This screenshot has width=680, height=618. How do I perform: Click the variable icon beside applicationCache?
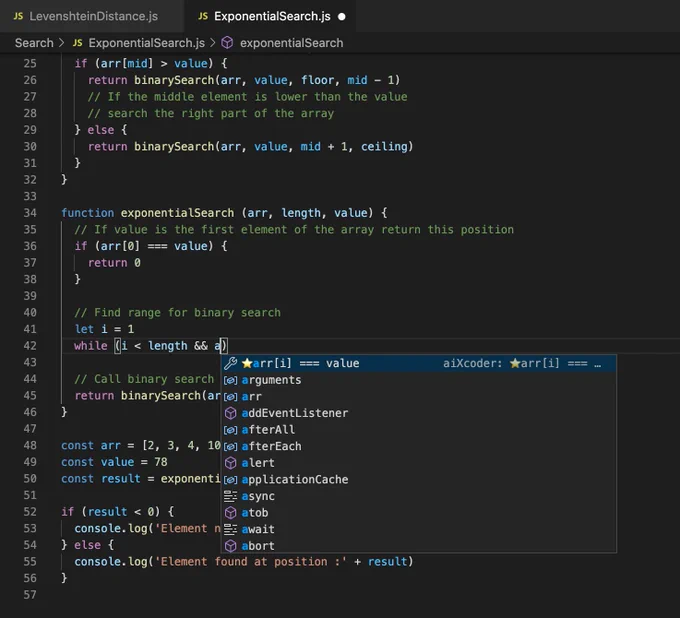pos(230,480)
